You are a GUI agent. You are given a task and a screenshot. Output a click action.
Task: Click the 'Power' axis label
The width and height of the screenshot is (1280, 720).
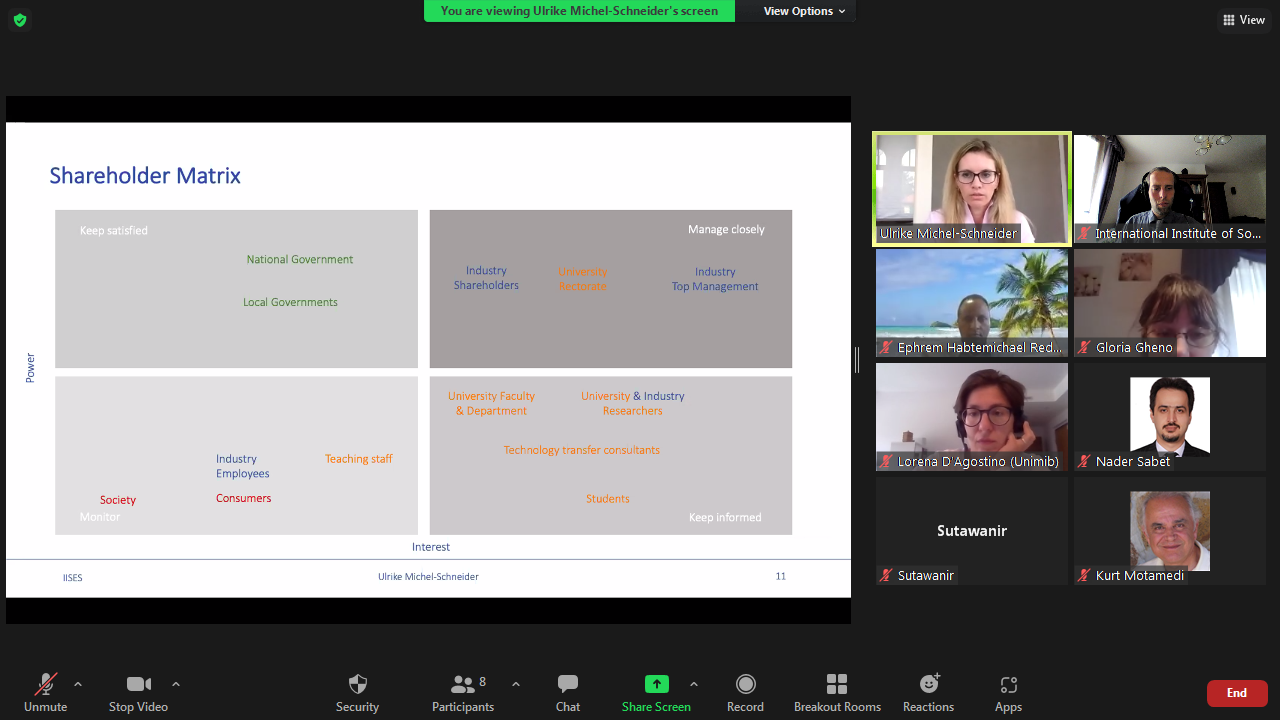(x=30, y=368)
